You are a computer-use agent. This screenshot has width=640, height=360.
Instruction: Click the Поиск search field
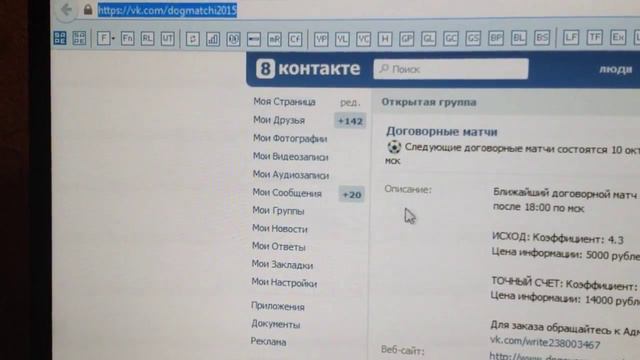(x=451, y=69)
